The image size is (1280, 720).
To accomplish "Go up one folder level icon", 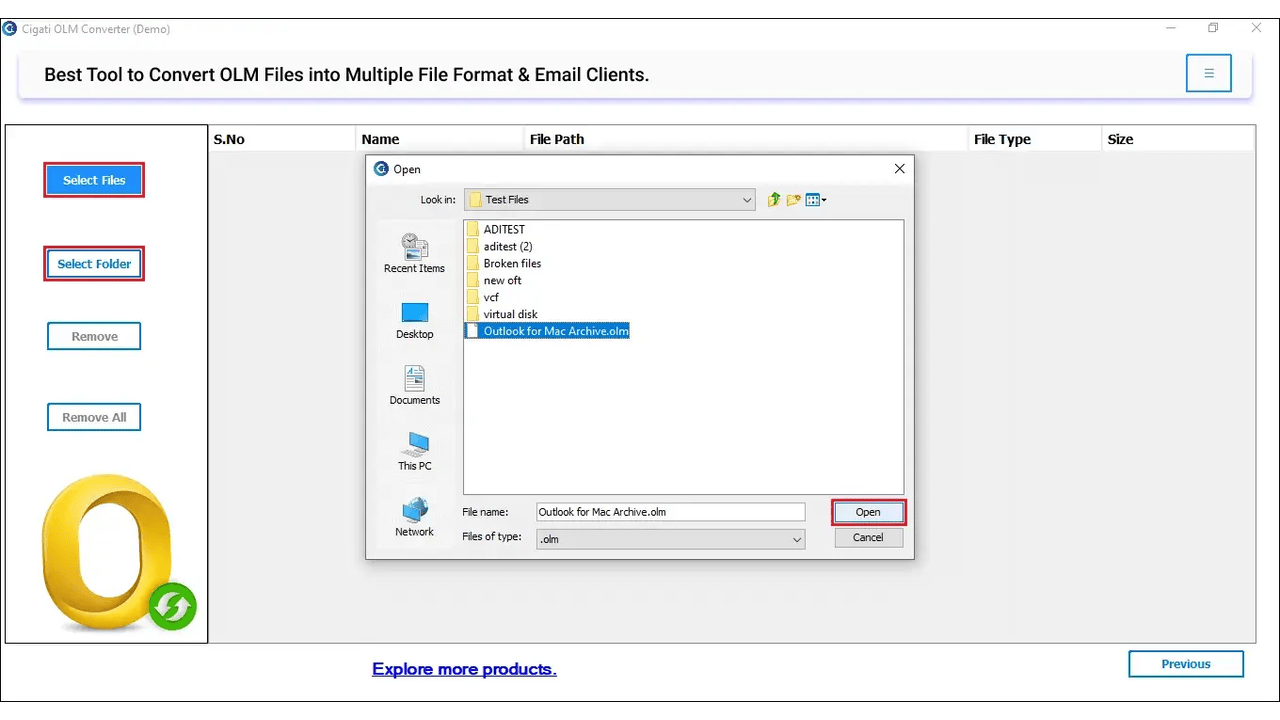I will click(x=773, y=200).
